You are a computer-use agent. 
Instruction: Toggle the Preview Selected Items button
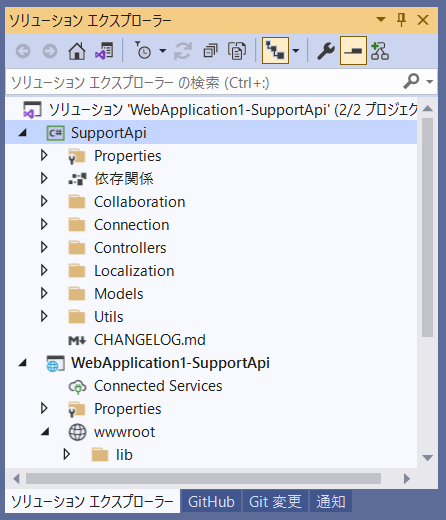click(353, 51)
